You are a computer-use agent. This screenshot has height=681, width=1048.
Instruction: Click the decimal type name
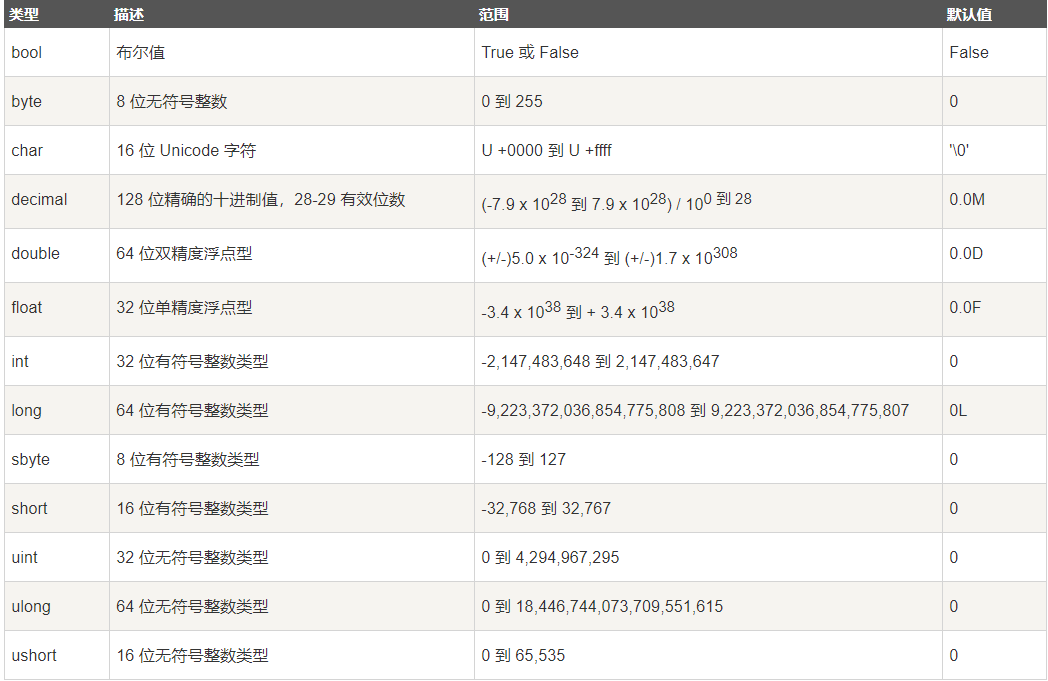click(39, 199)
